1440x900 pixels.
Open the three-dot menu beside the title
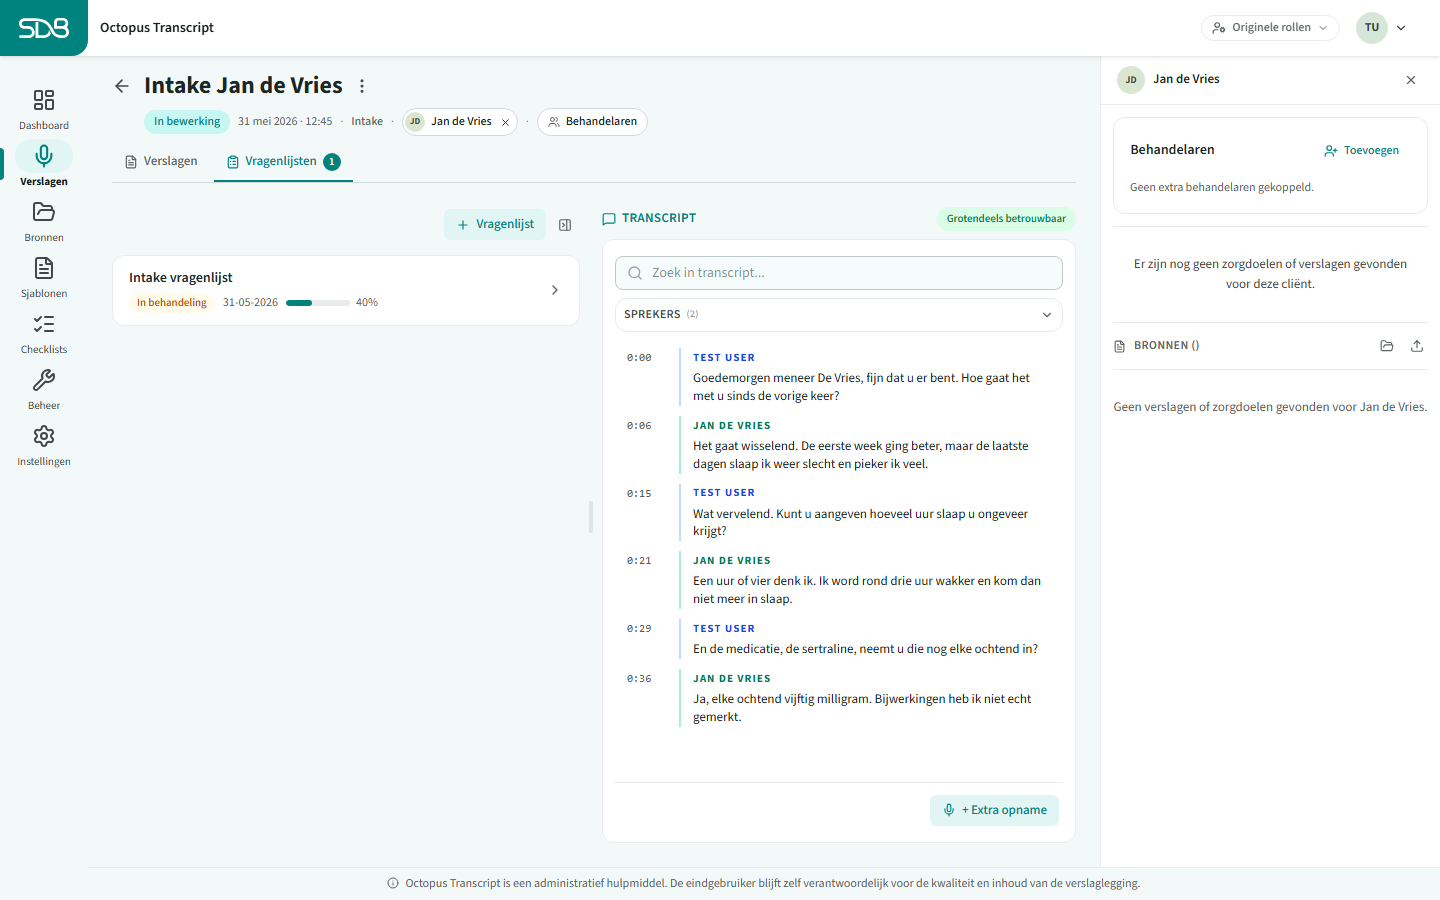click(362, 86)
